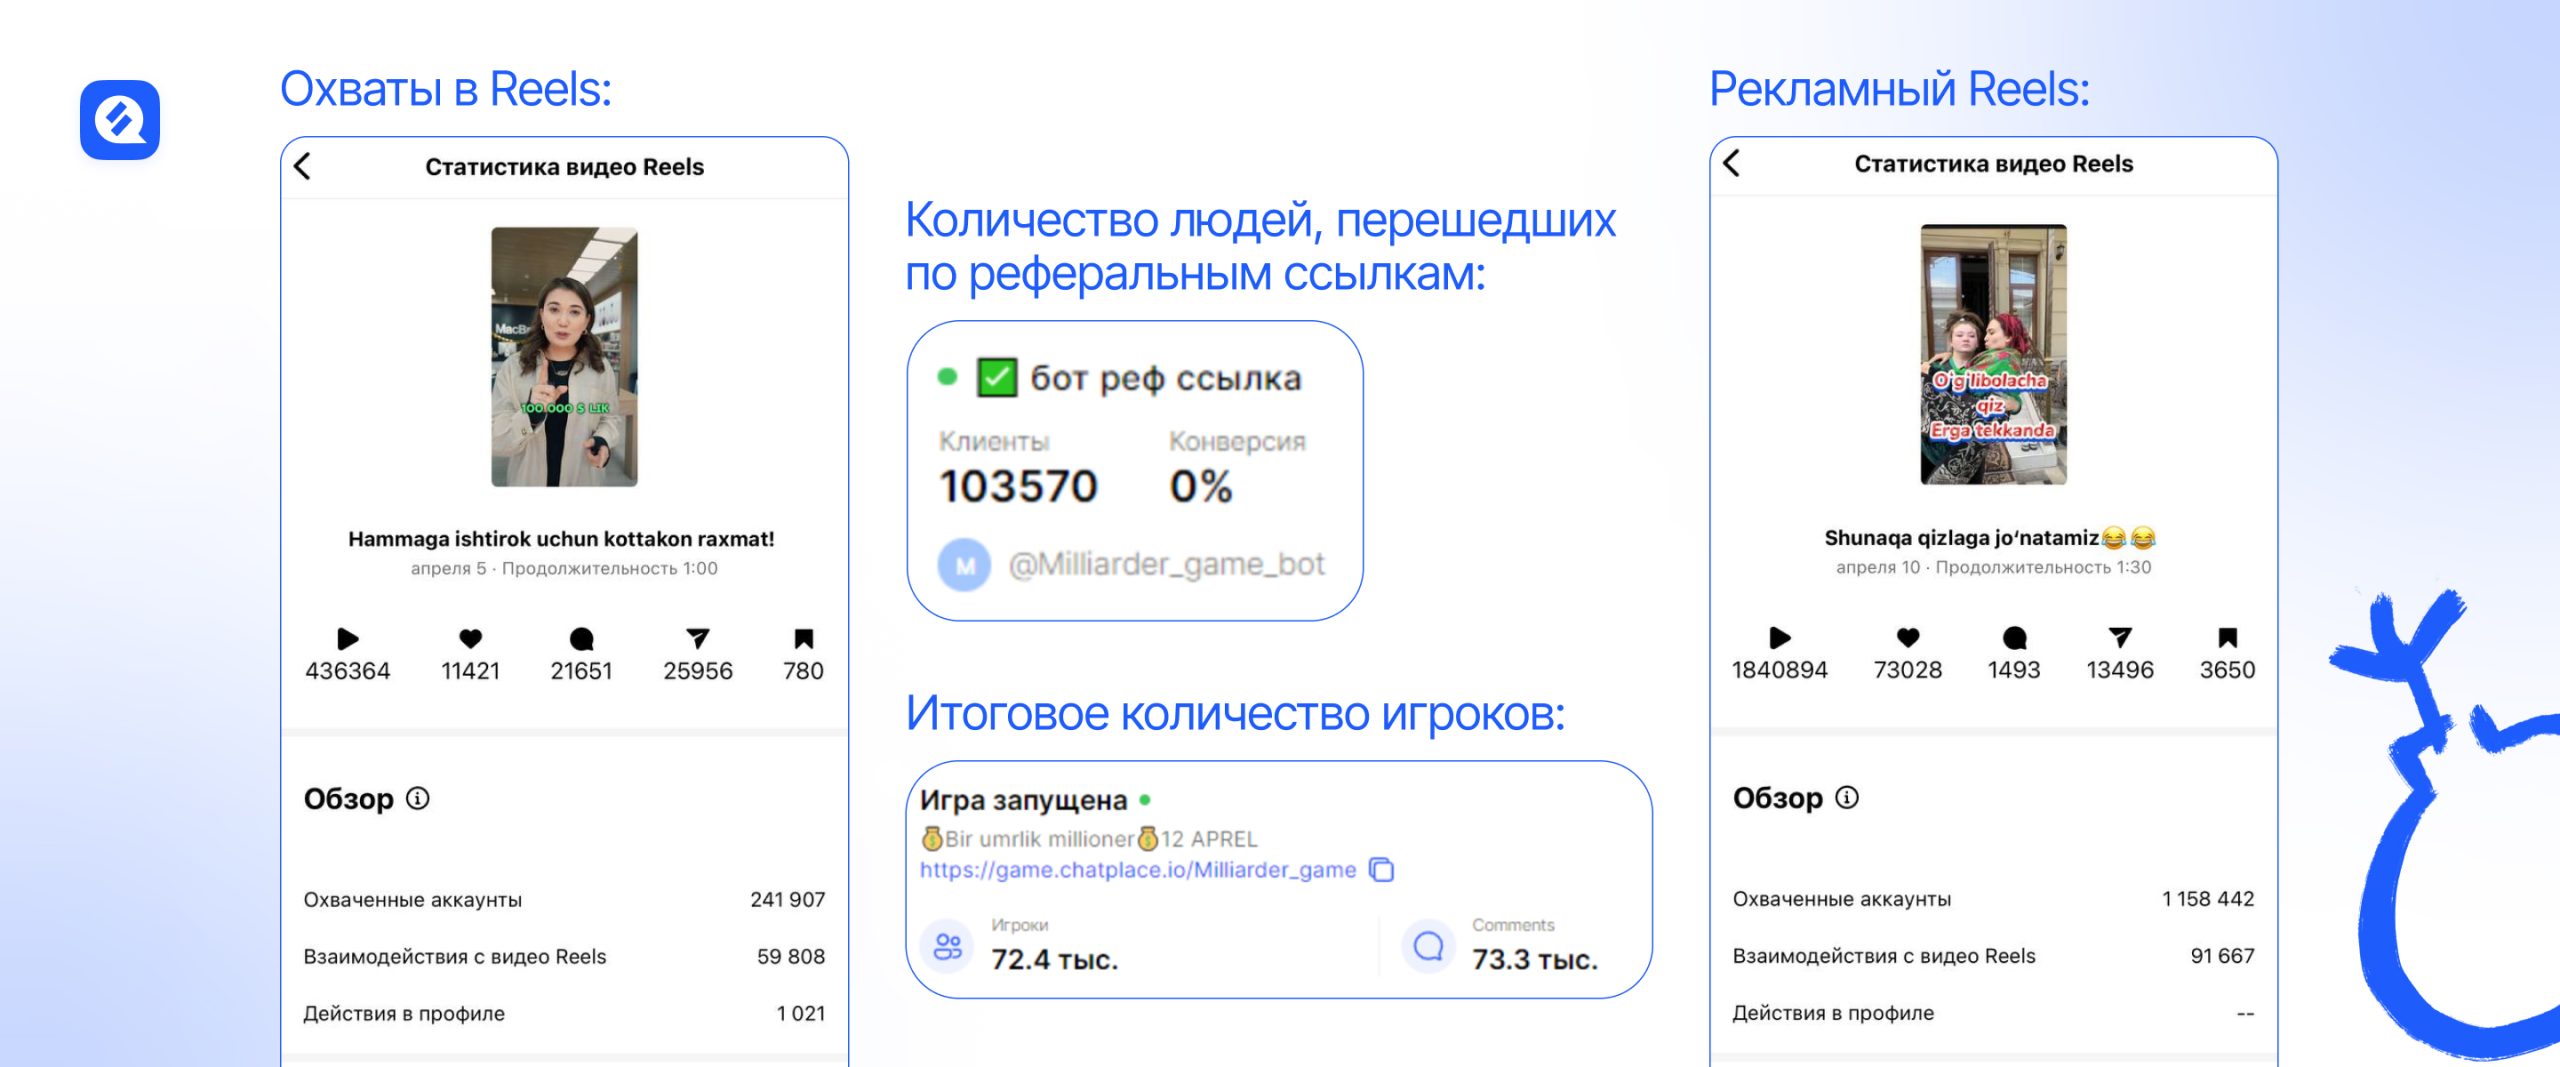Image resolution: width=2560 pixels, height=1067 pixels.
Task: Click Охваченные аккаунты value 241 907
Action: (x=788, y=900)
